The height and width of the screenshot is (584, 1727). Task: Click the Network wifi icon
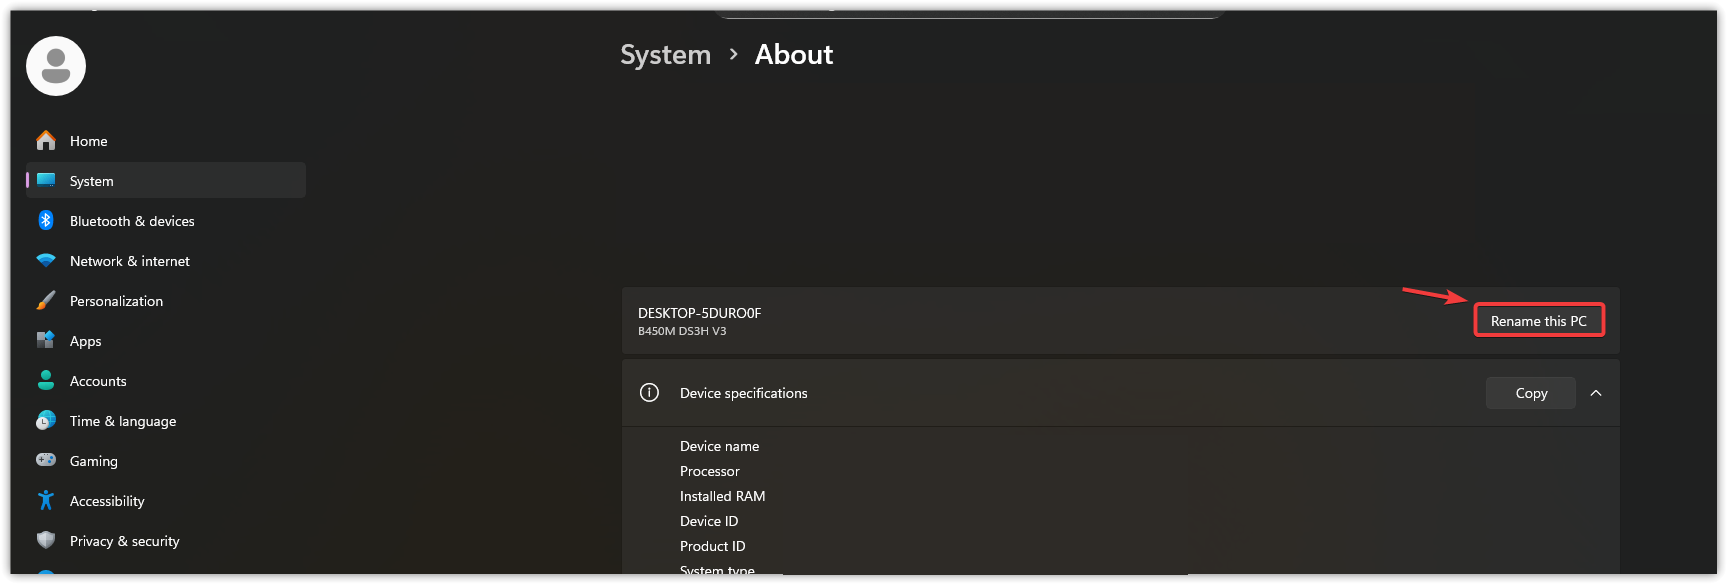(46, 260)
